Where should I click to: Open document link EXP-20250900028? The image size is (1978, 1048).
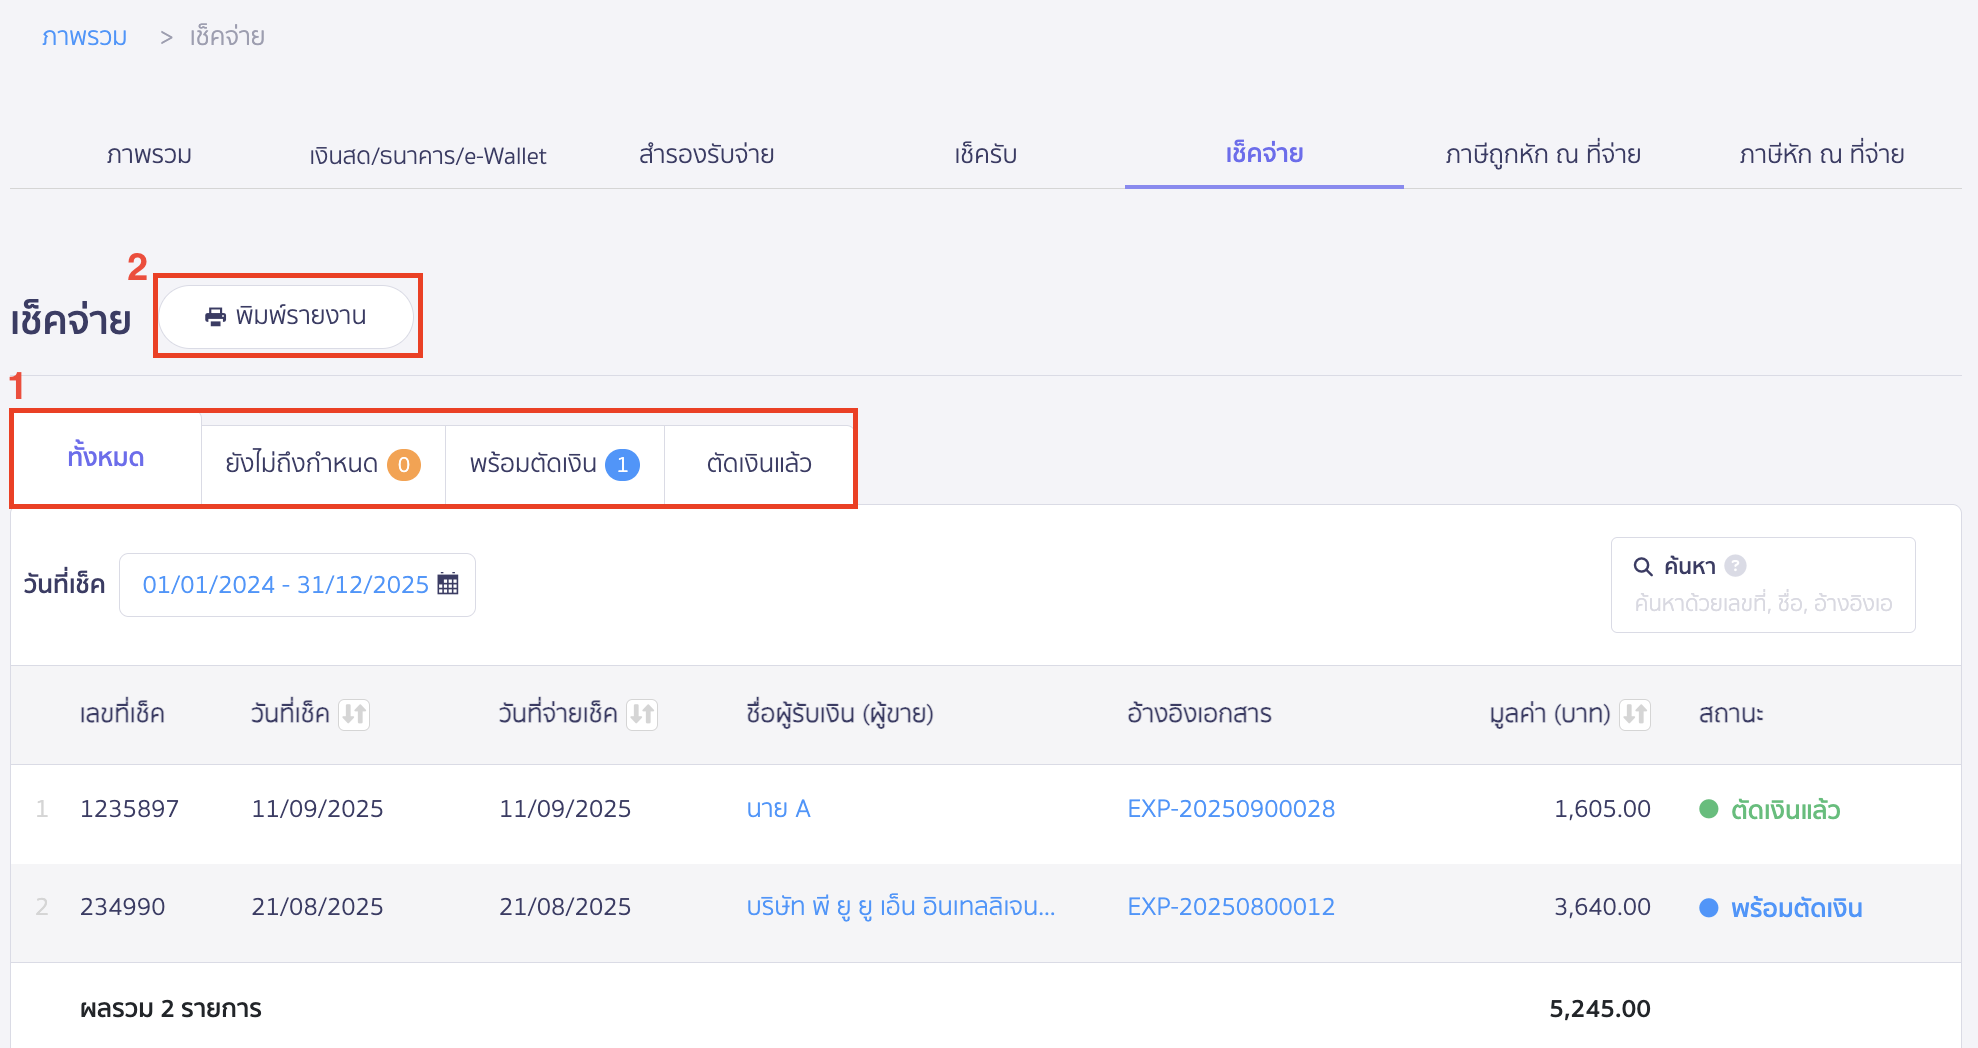1230,809
